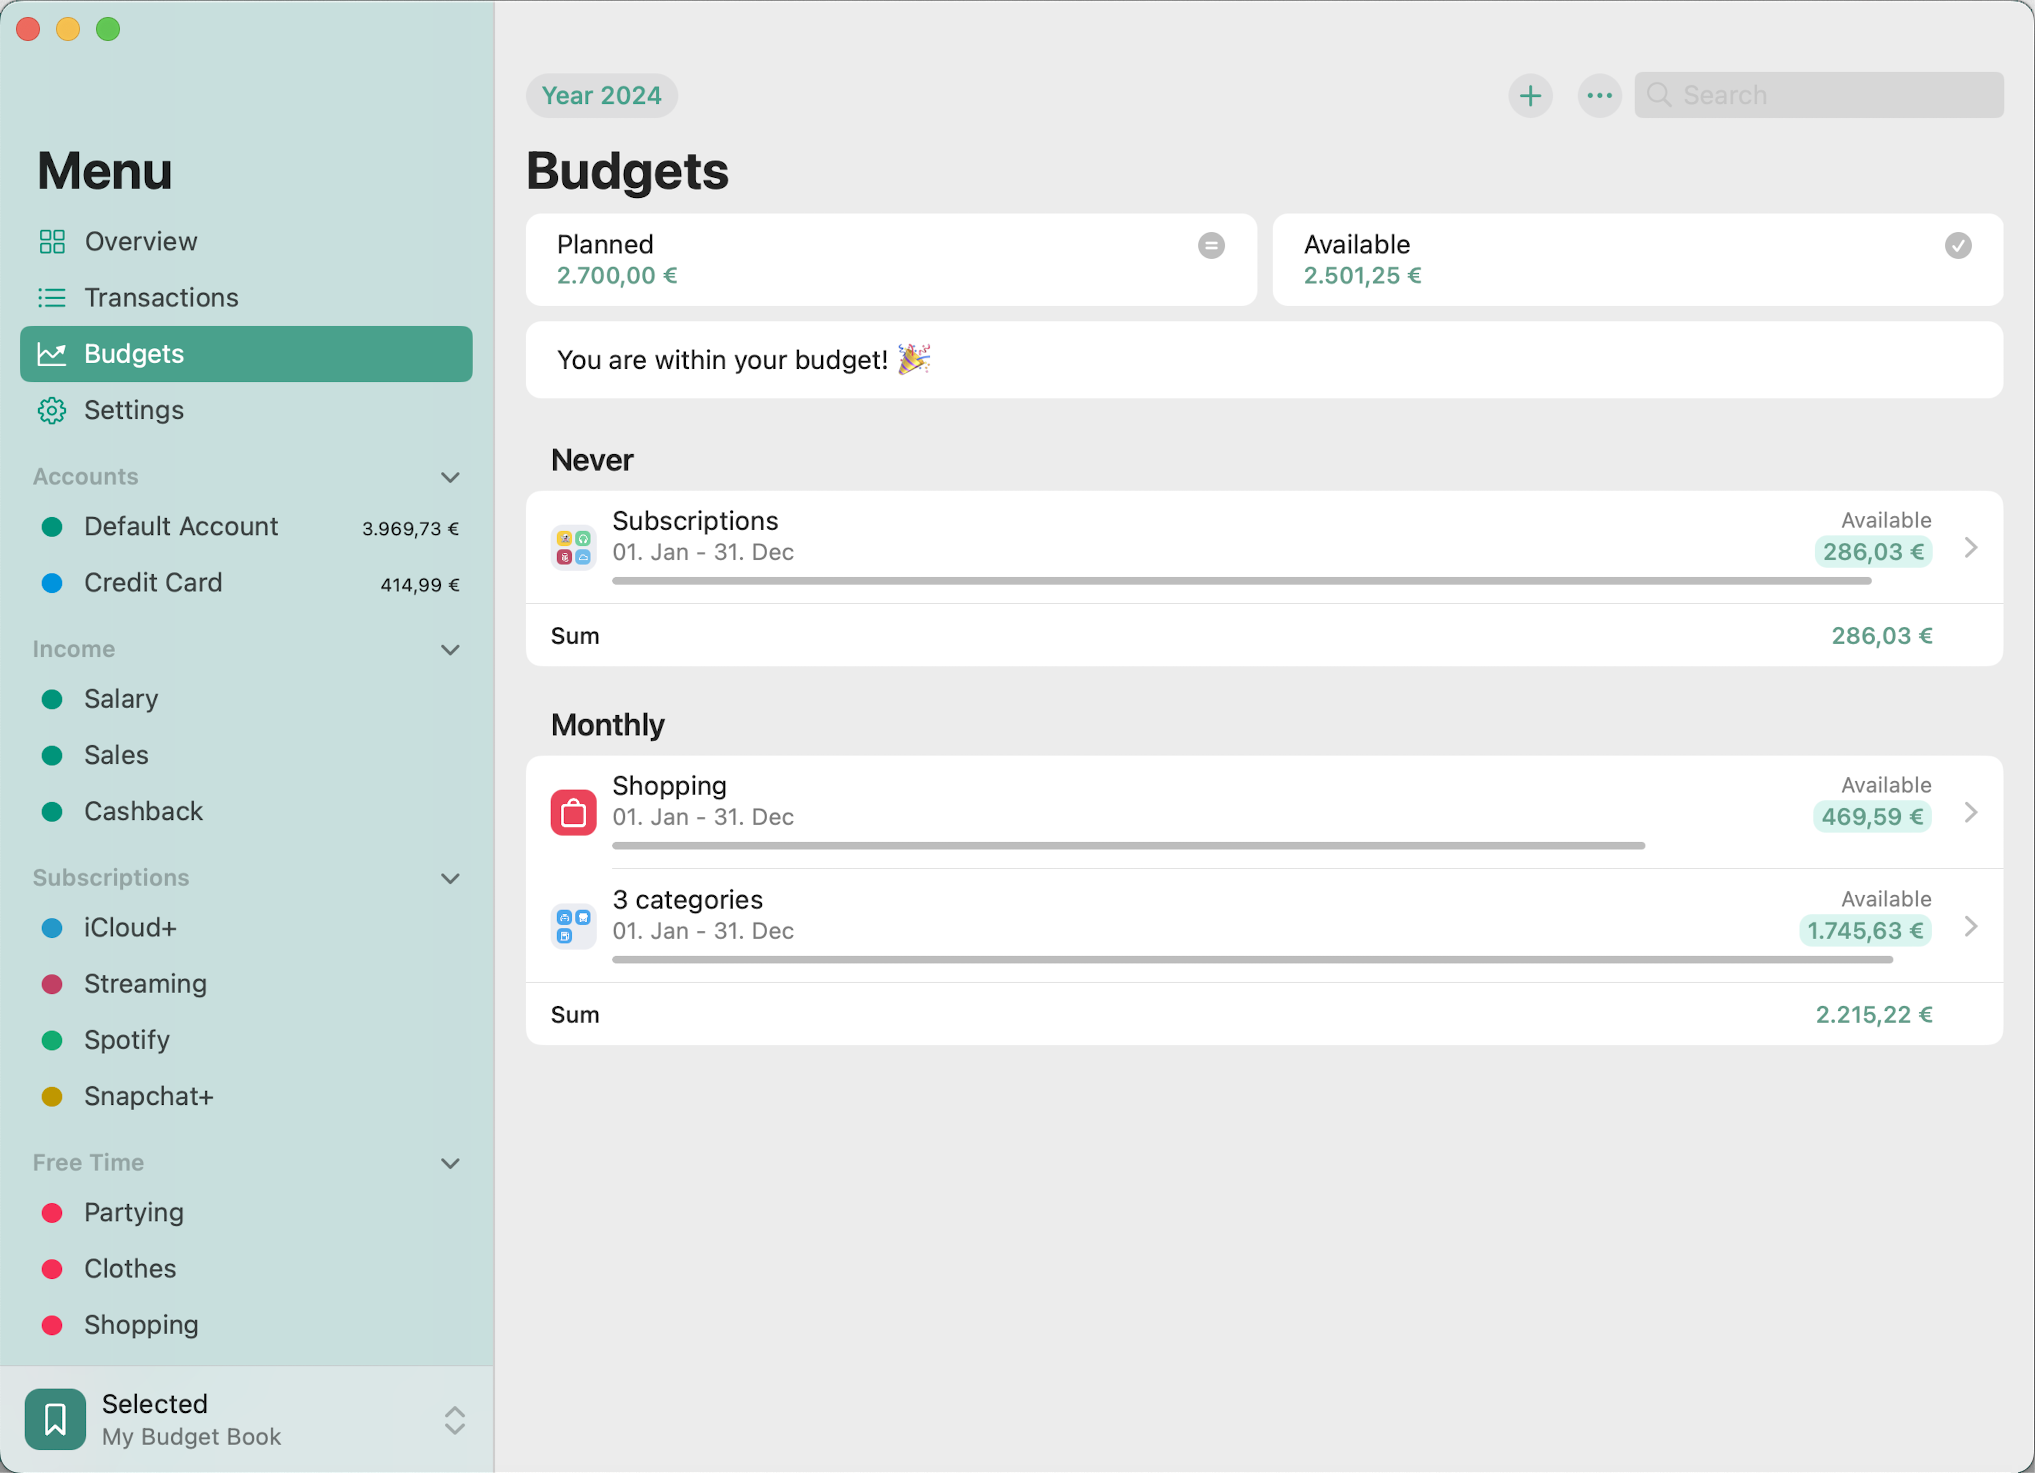
Task: Click the red Shopping bag budget icon
Action: [573, 812]
